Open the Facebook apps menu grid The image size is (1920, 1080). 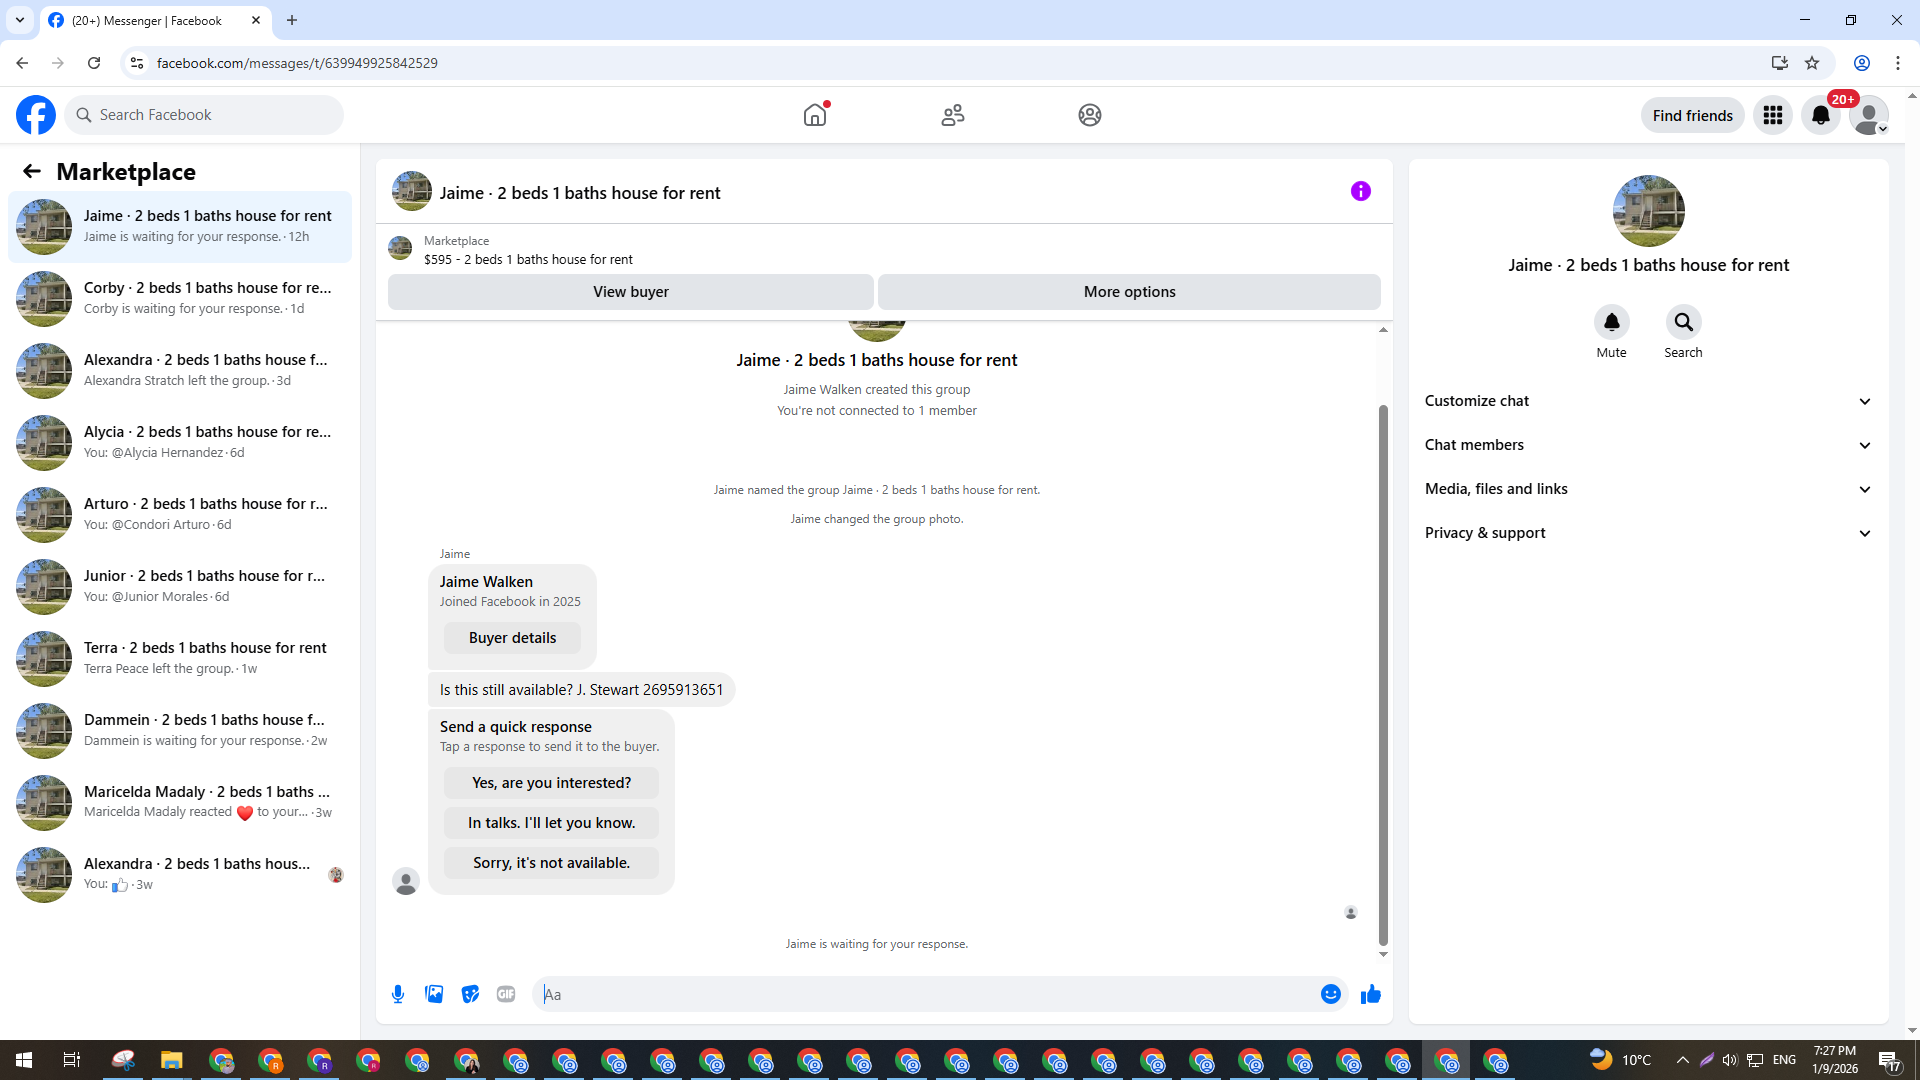[x=1773, y=115]
